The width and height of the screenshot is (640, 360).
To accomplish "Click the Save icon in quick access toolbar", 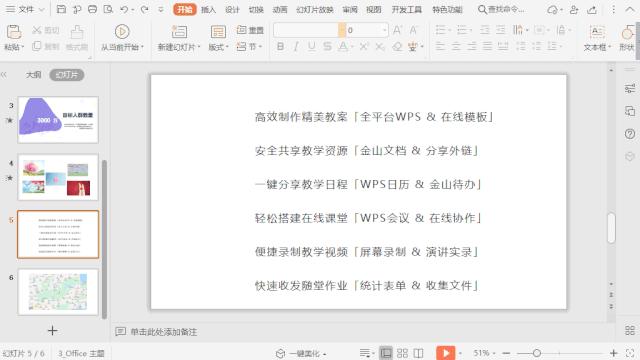I will 61,9.
